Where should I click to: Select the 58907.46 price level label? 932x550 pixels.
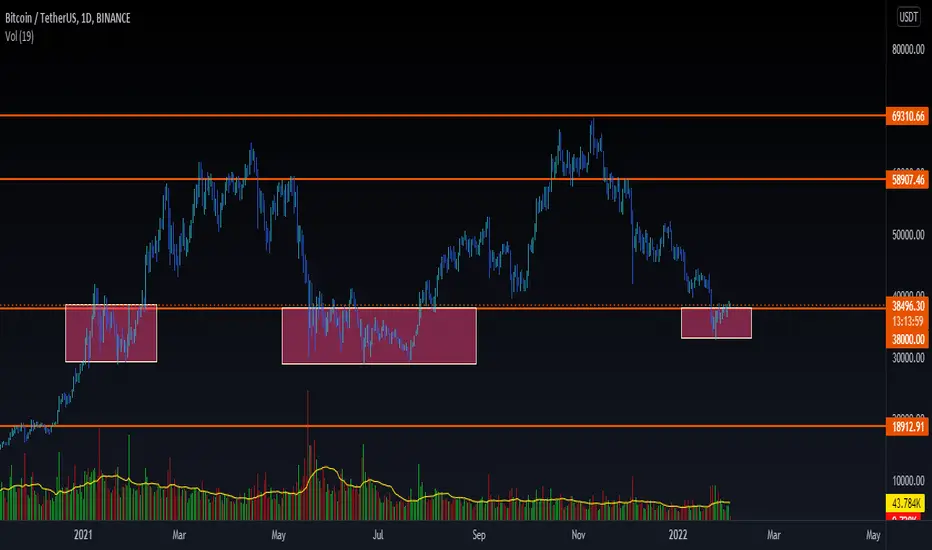click(x=908, y=180)
